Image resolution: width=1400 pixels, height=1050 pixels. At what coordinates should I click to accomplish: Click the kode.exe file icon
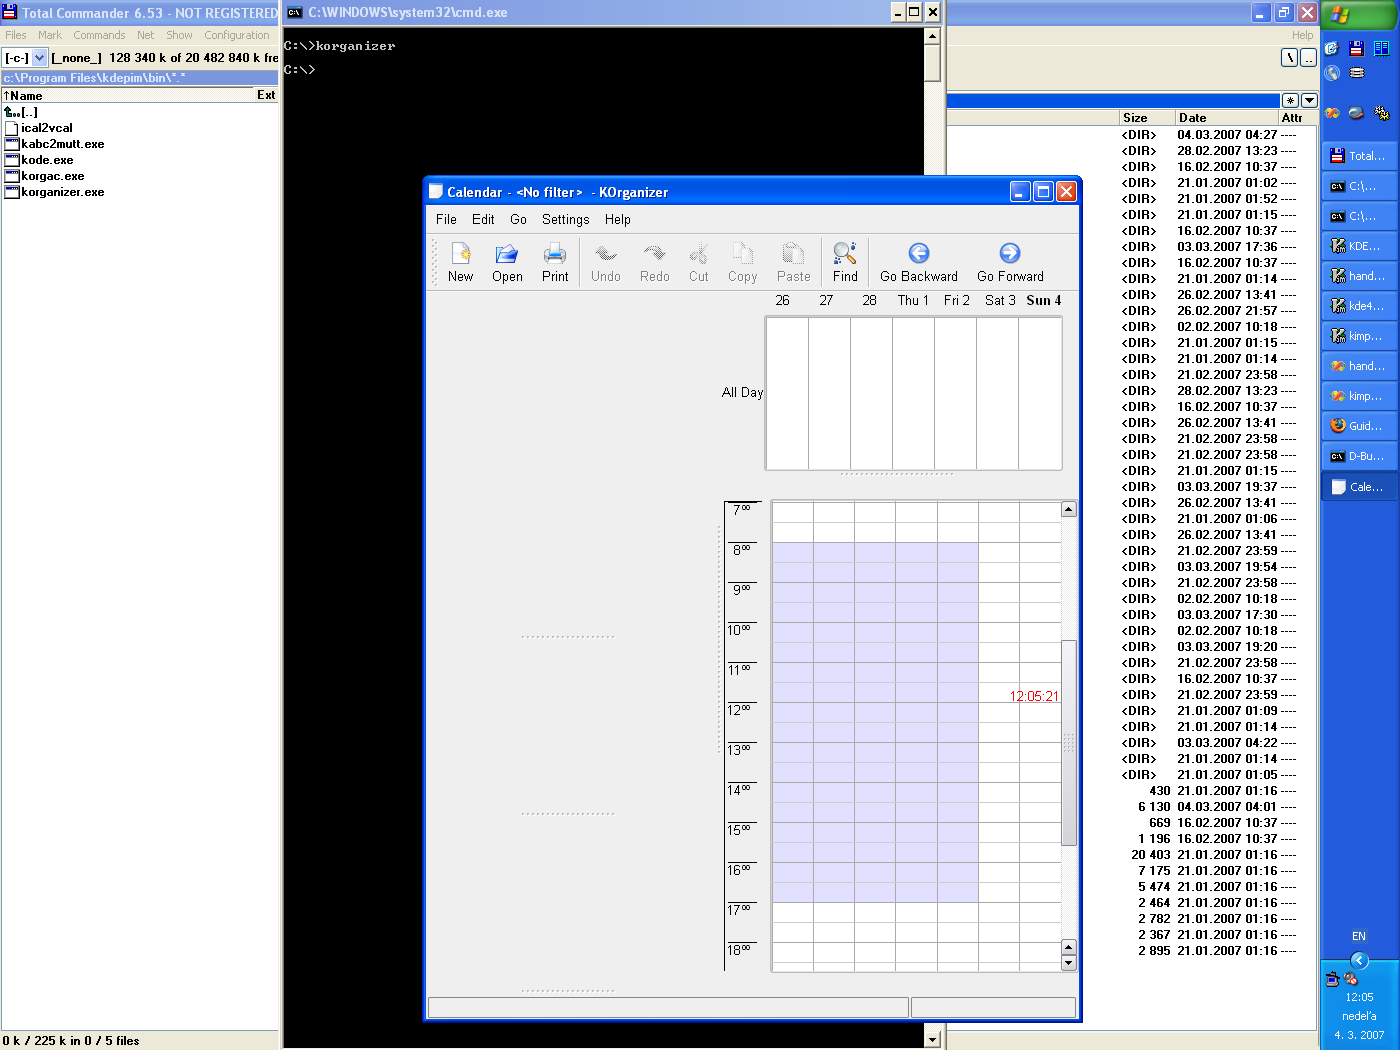(12, 160)
